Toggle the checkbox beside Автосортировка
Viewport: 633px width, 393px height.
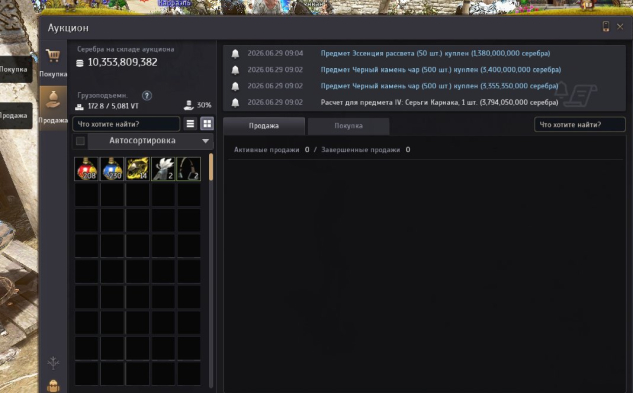[x=80, y=141]
